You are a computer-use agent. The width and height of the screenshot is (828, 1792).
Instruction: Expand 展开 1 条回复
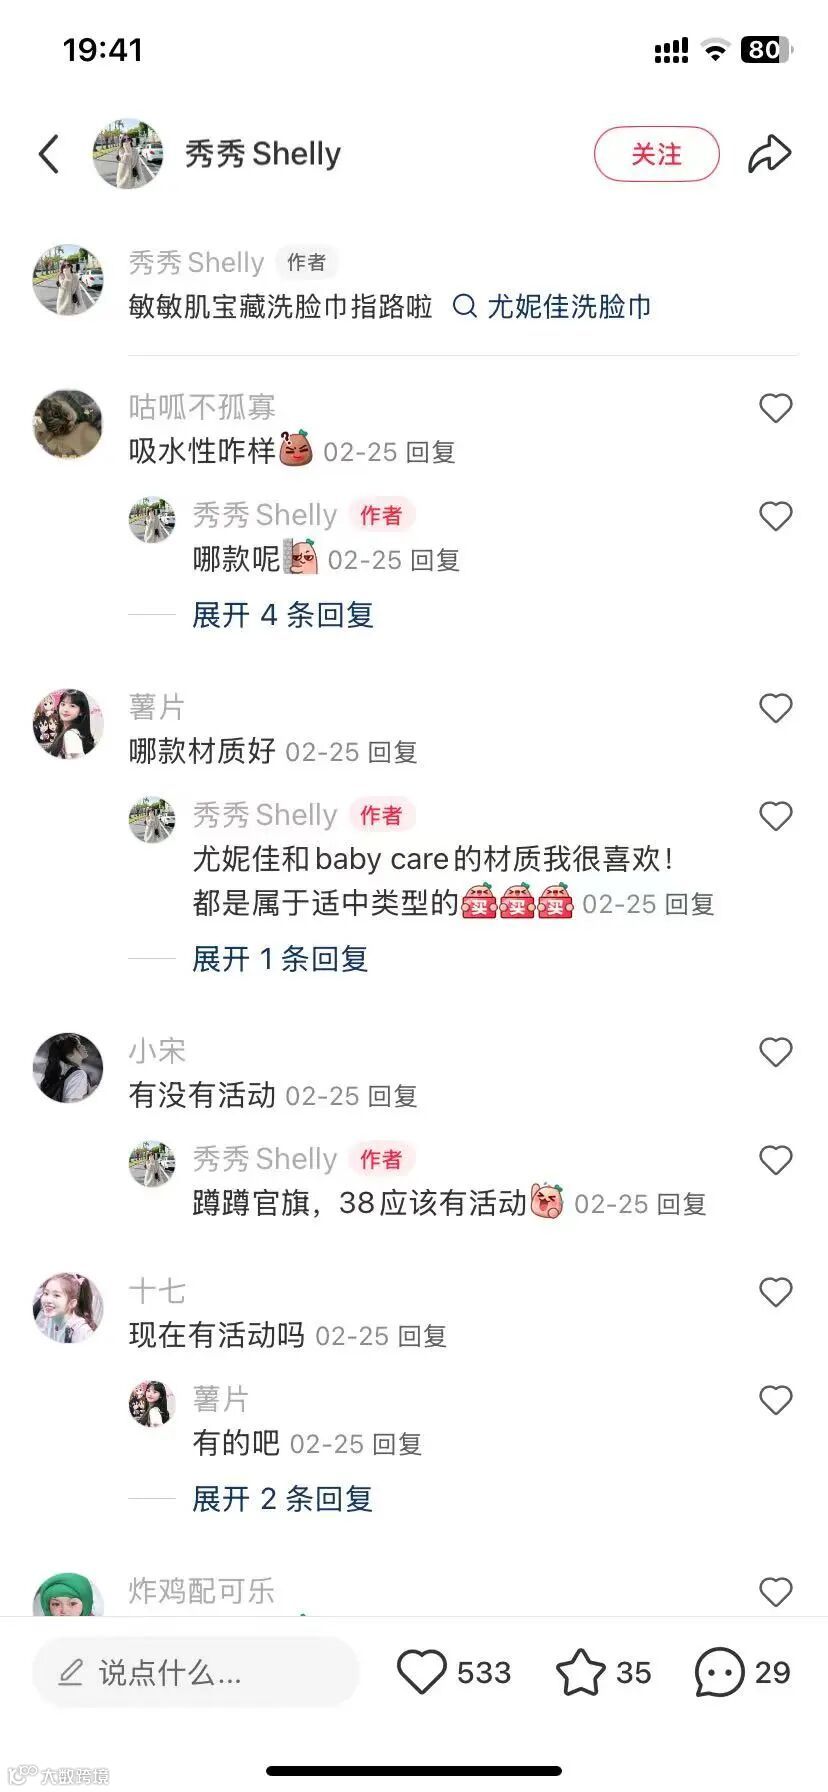(x=280, y=959)
